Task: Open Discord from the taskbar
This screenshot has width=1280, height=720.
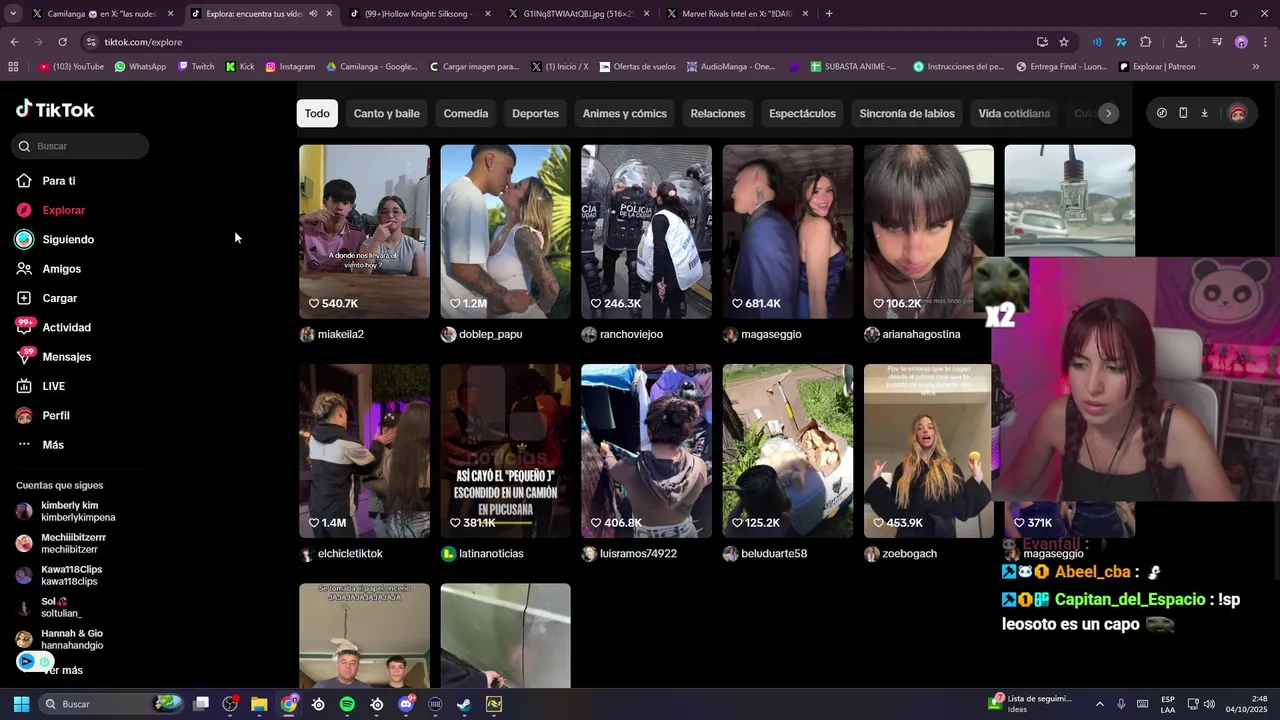Action: pos(406,704)
